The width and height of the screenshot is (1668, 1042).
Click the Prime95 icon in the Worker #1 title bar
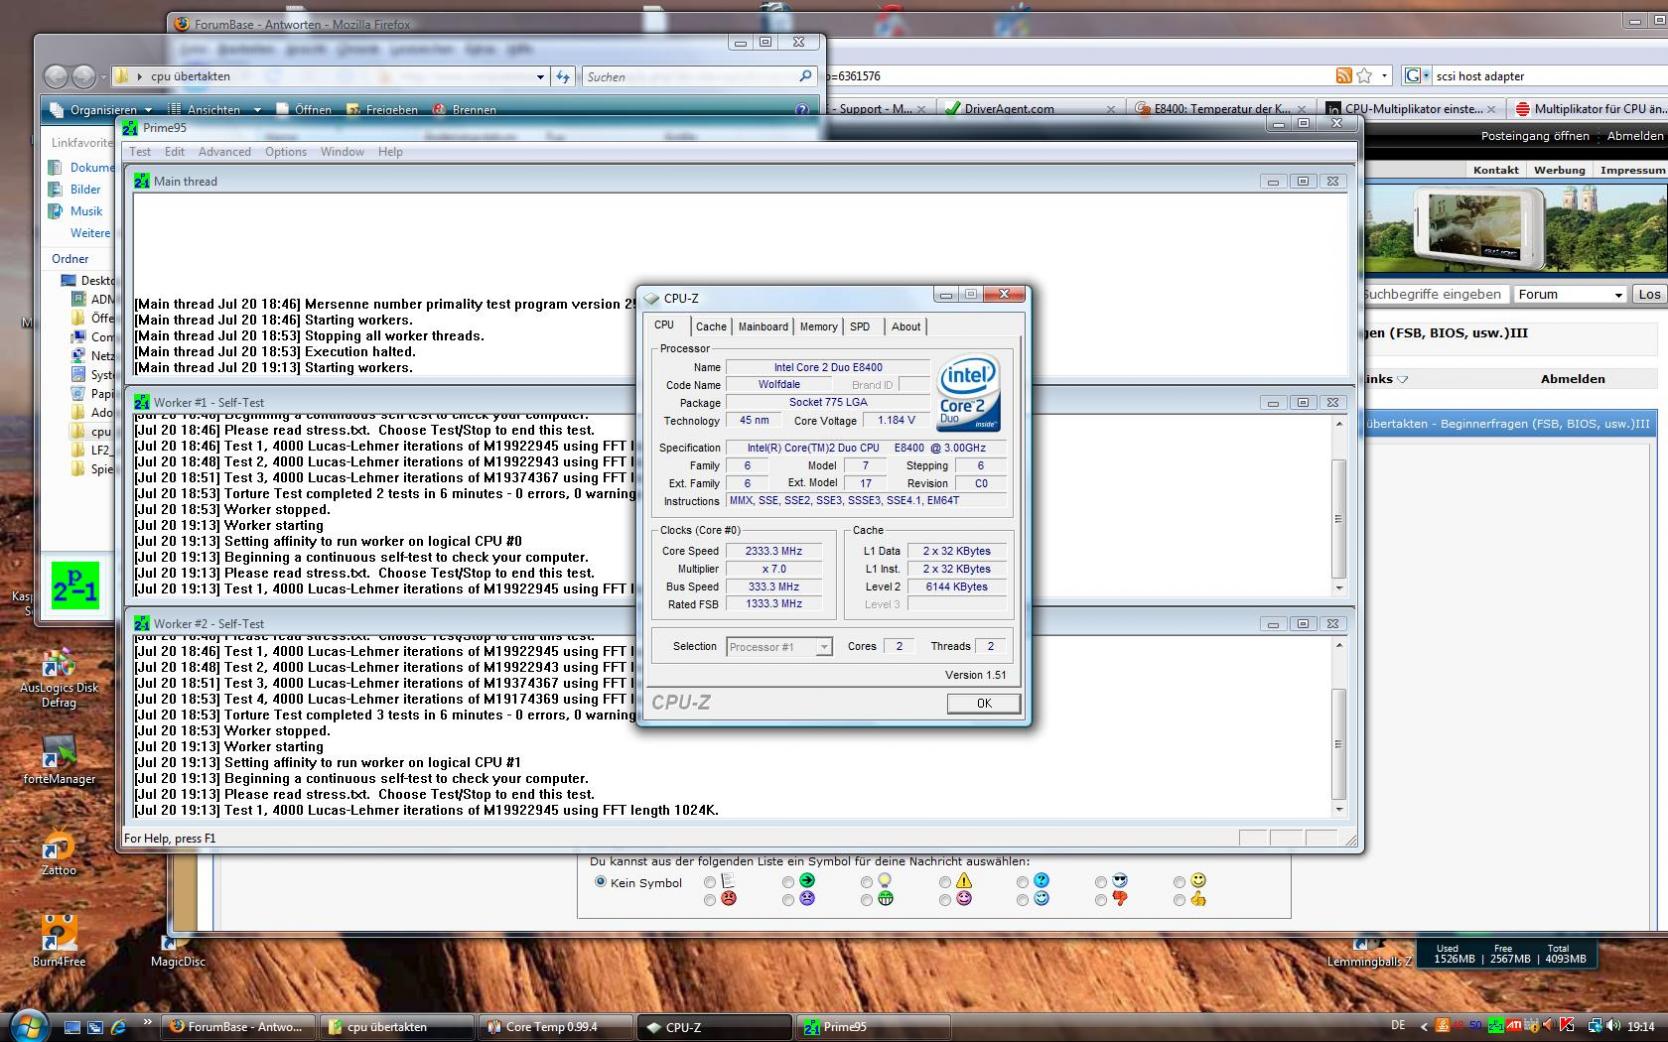(x=142, y=402)
